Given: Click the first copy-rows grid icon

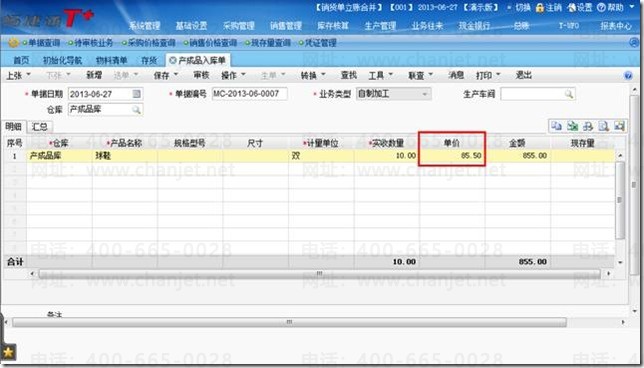Looking at the screenshot, I should (x=557, y=126).
